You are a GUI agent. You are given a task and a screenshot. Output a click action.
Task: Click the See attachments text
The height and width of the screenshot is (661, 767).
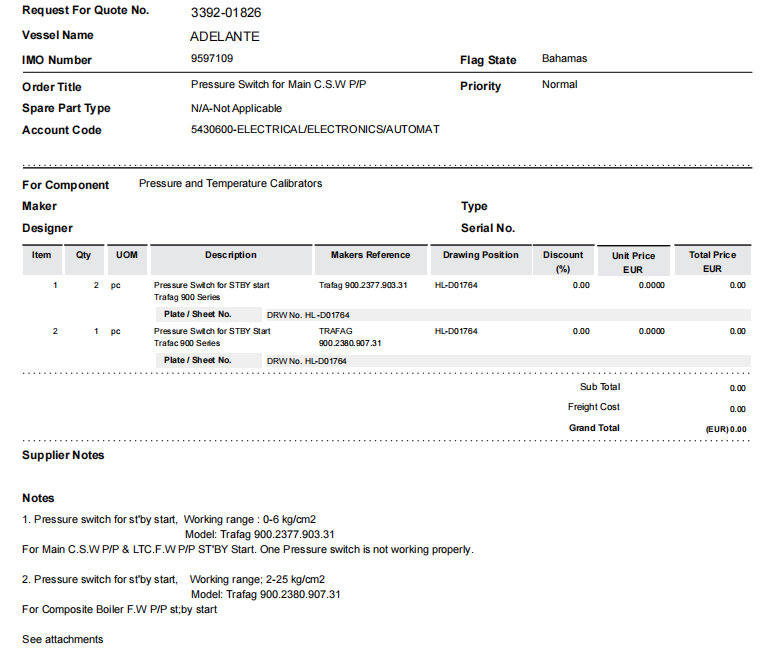pyautogui.click(x=62, y=639)
